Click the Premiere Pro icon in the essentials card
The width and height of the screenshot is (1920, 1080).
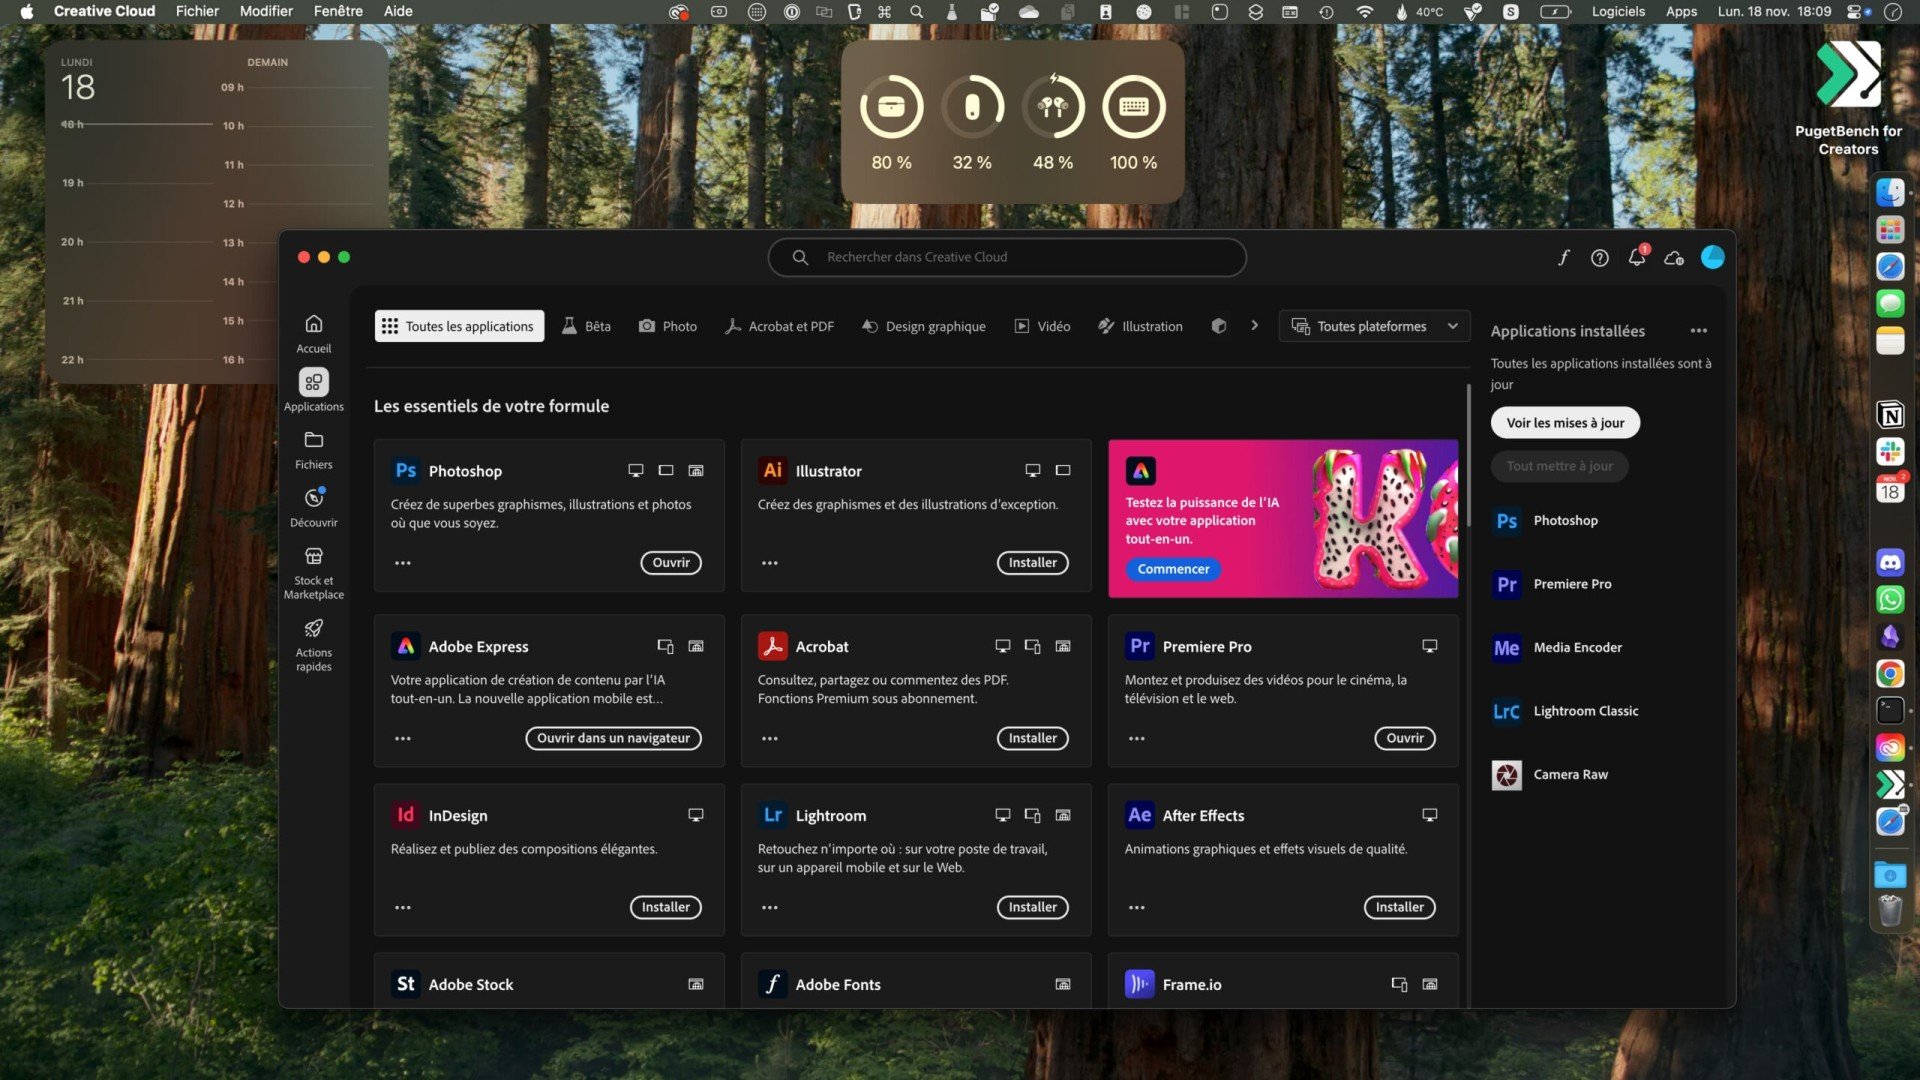point(1139,646)
